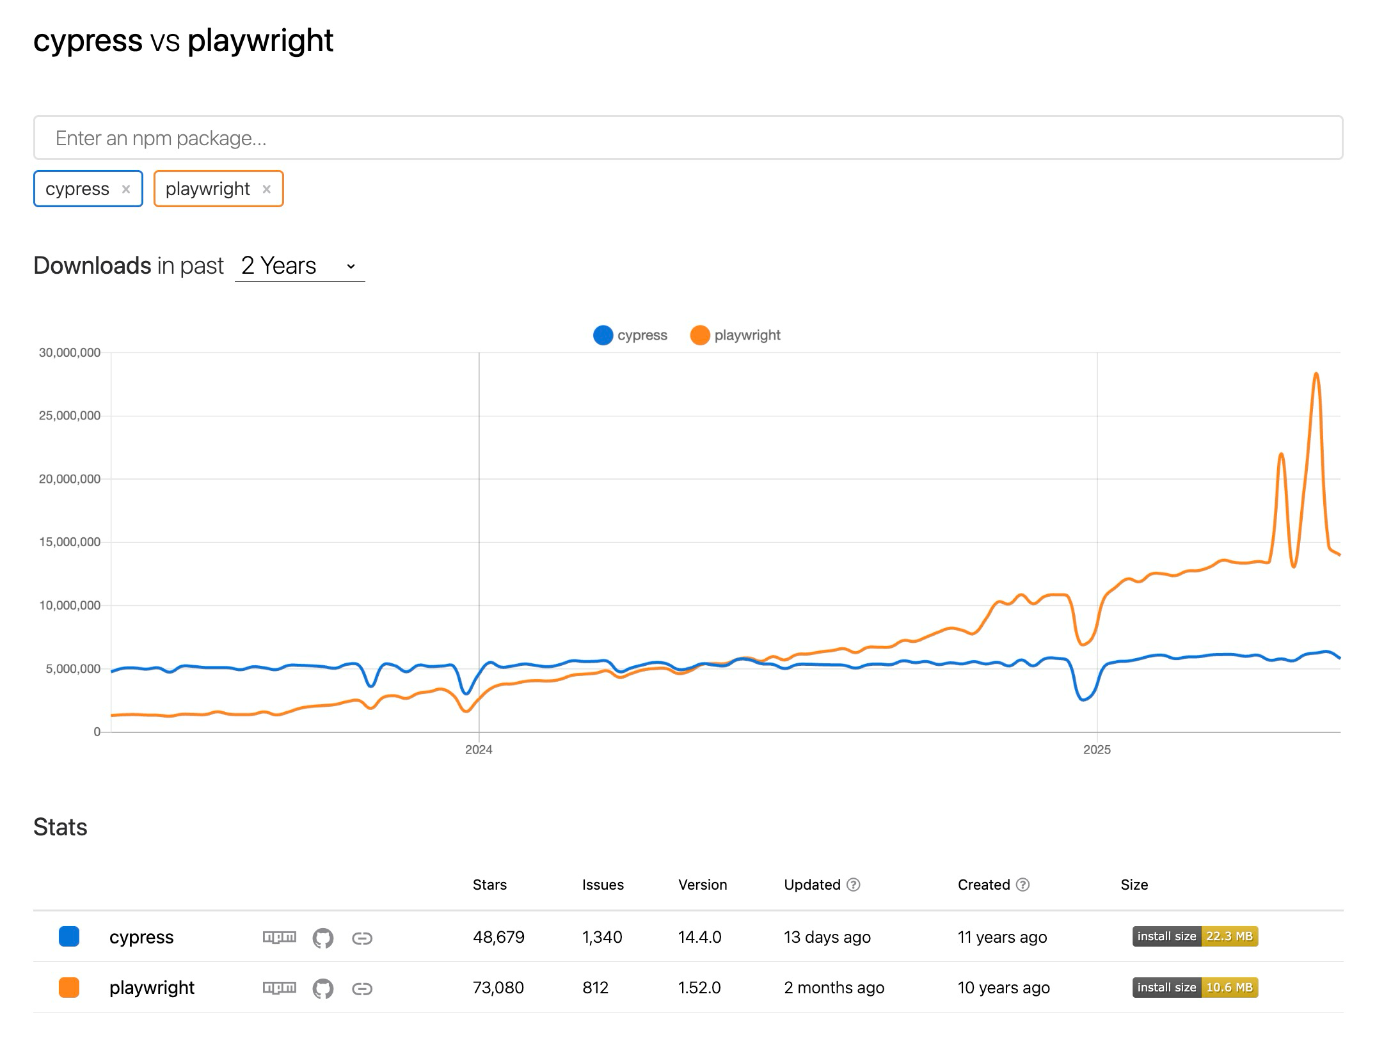Focus the npm package search field

(688, 138)
